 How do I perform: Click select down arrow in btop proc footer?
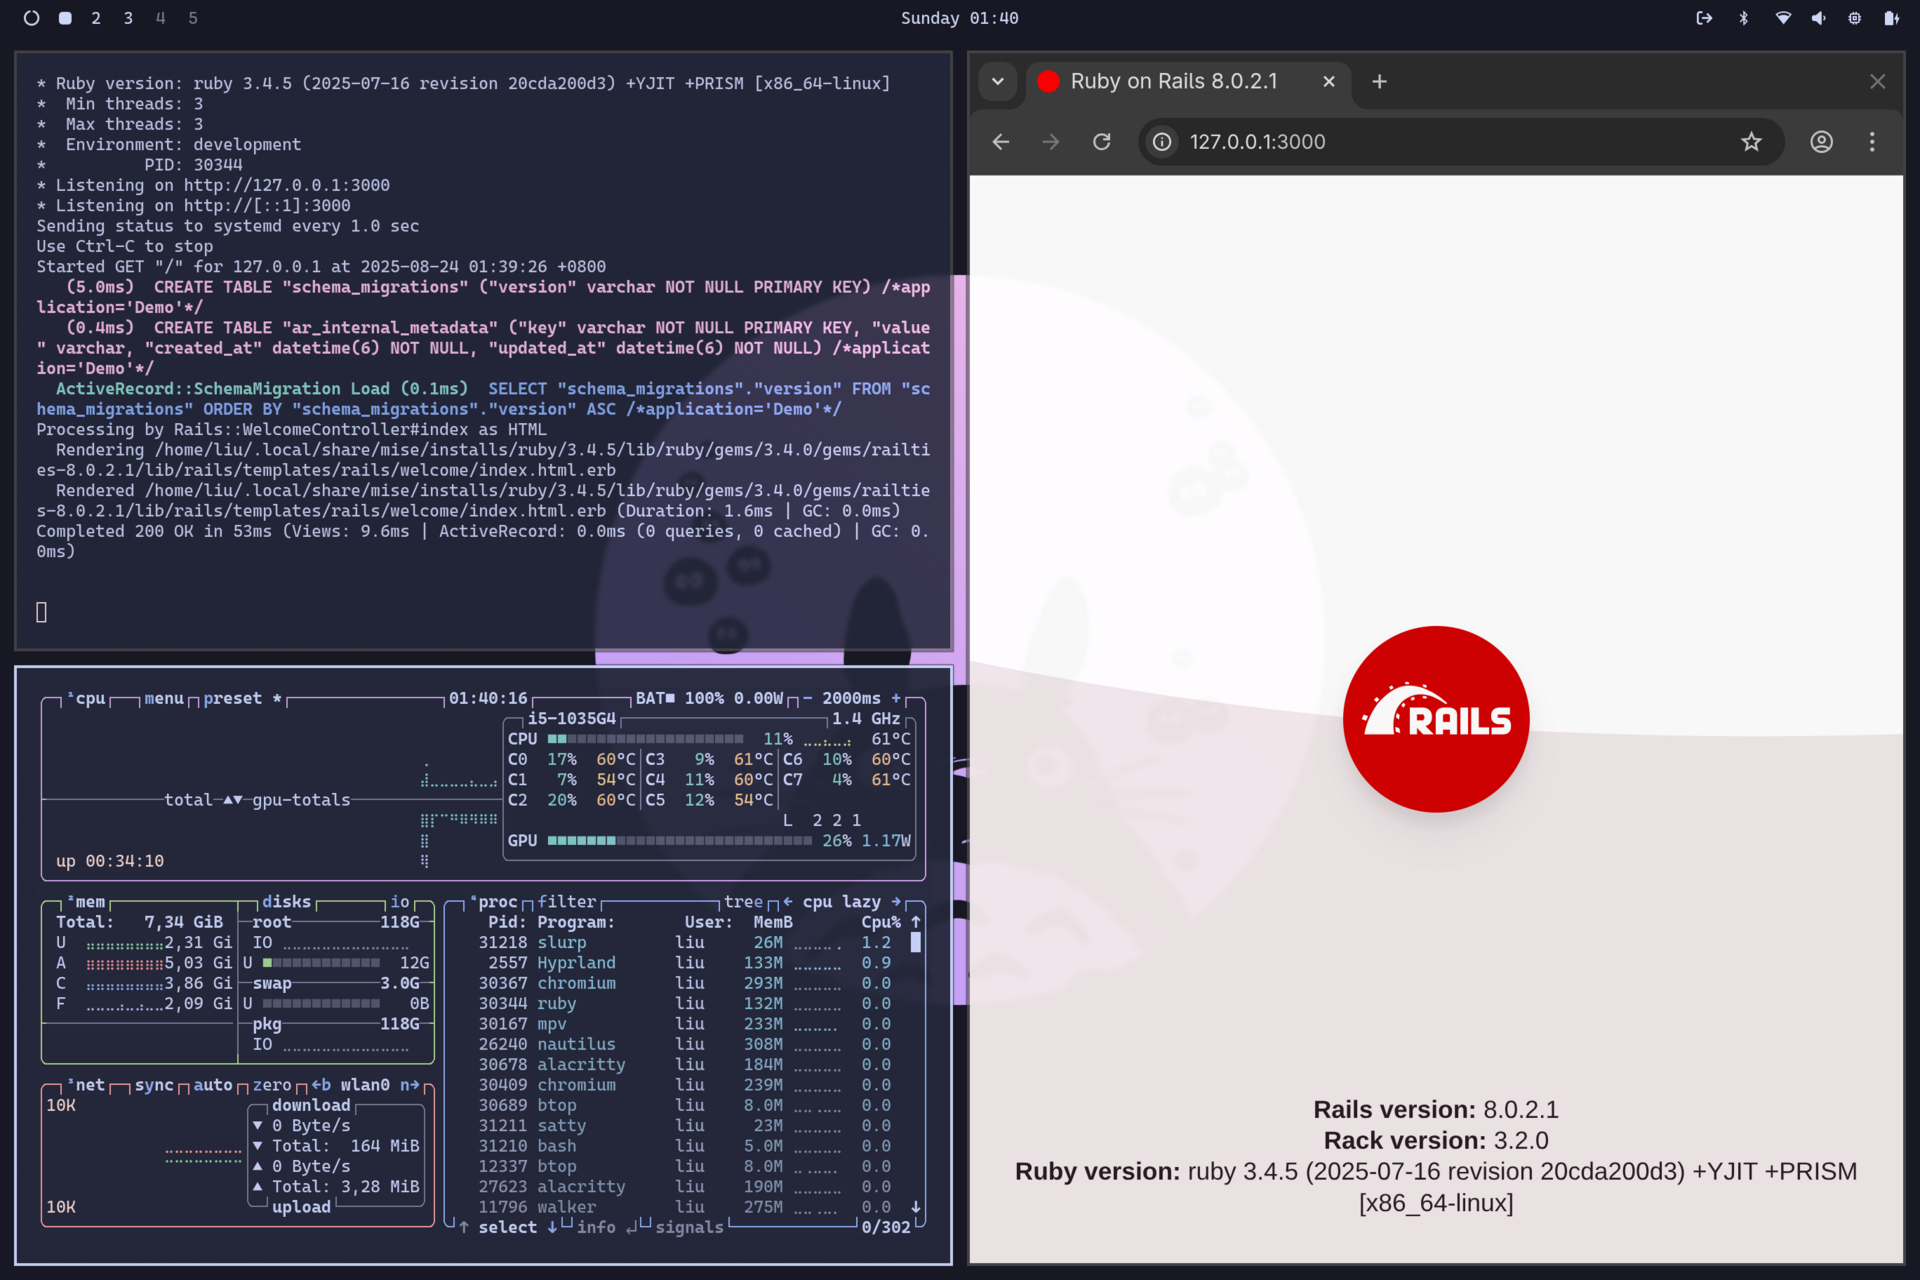[552, 1227]
